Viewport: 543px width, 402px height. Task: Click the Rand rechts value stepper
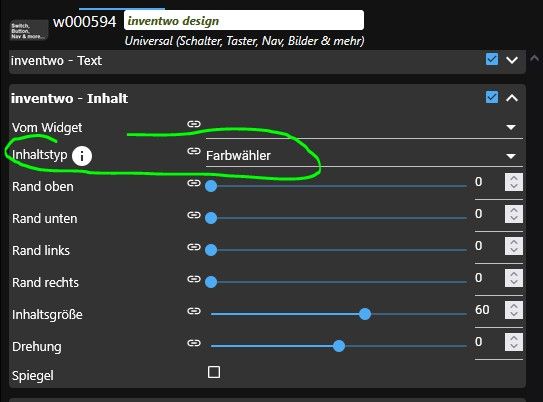click(x=514, y=278)
